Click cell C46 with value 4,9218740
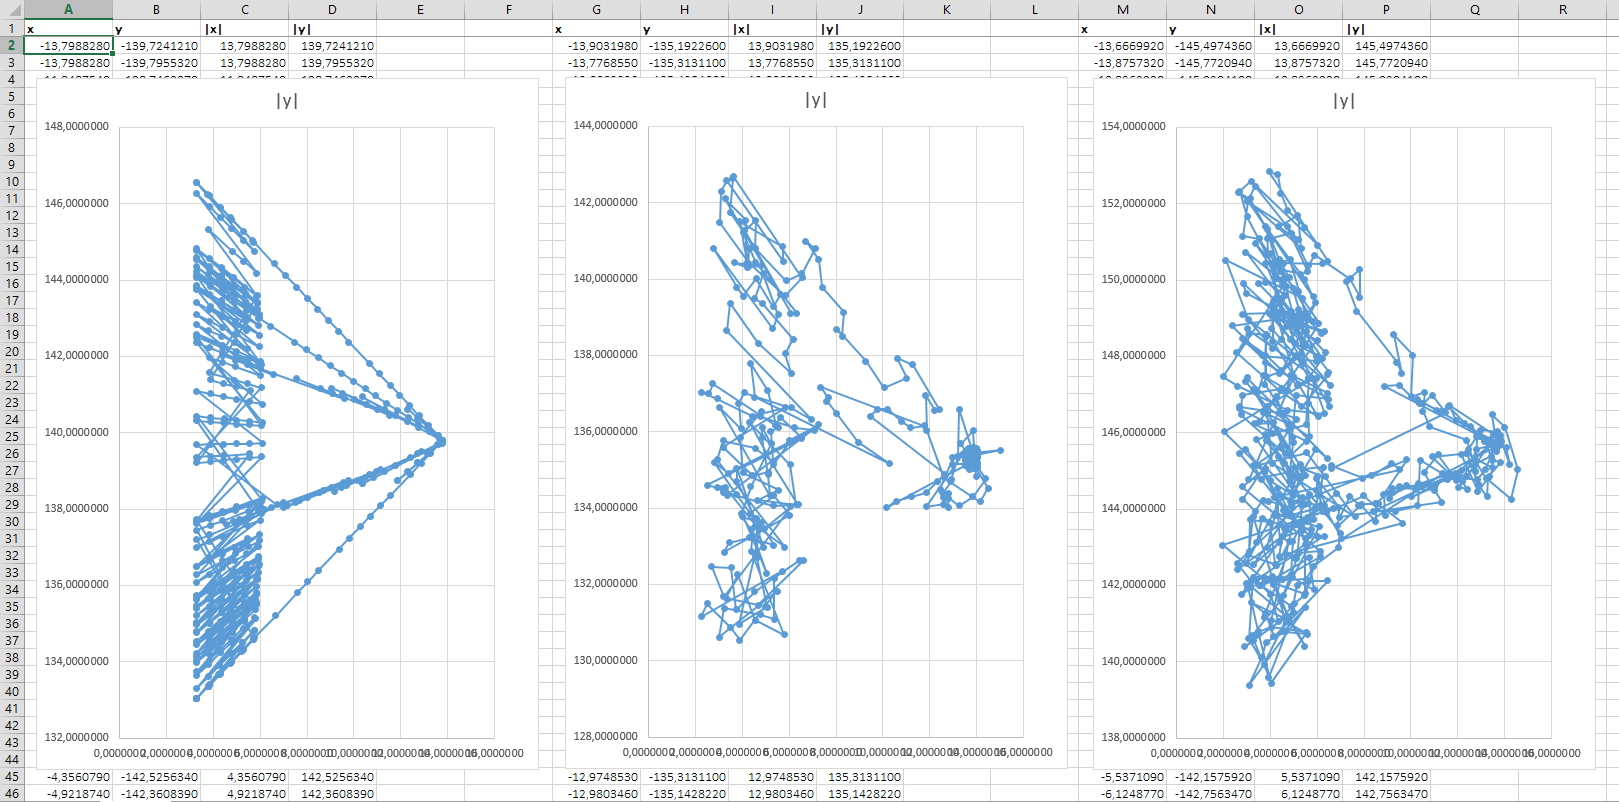This screenshot has height=802, width=1619. pyautogui.click(x=244, y=793)
